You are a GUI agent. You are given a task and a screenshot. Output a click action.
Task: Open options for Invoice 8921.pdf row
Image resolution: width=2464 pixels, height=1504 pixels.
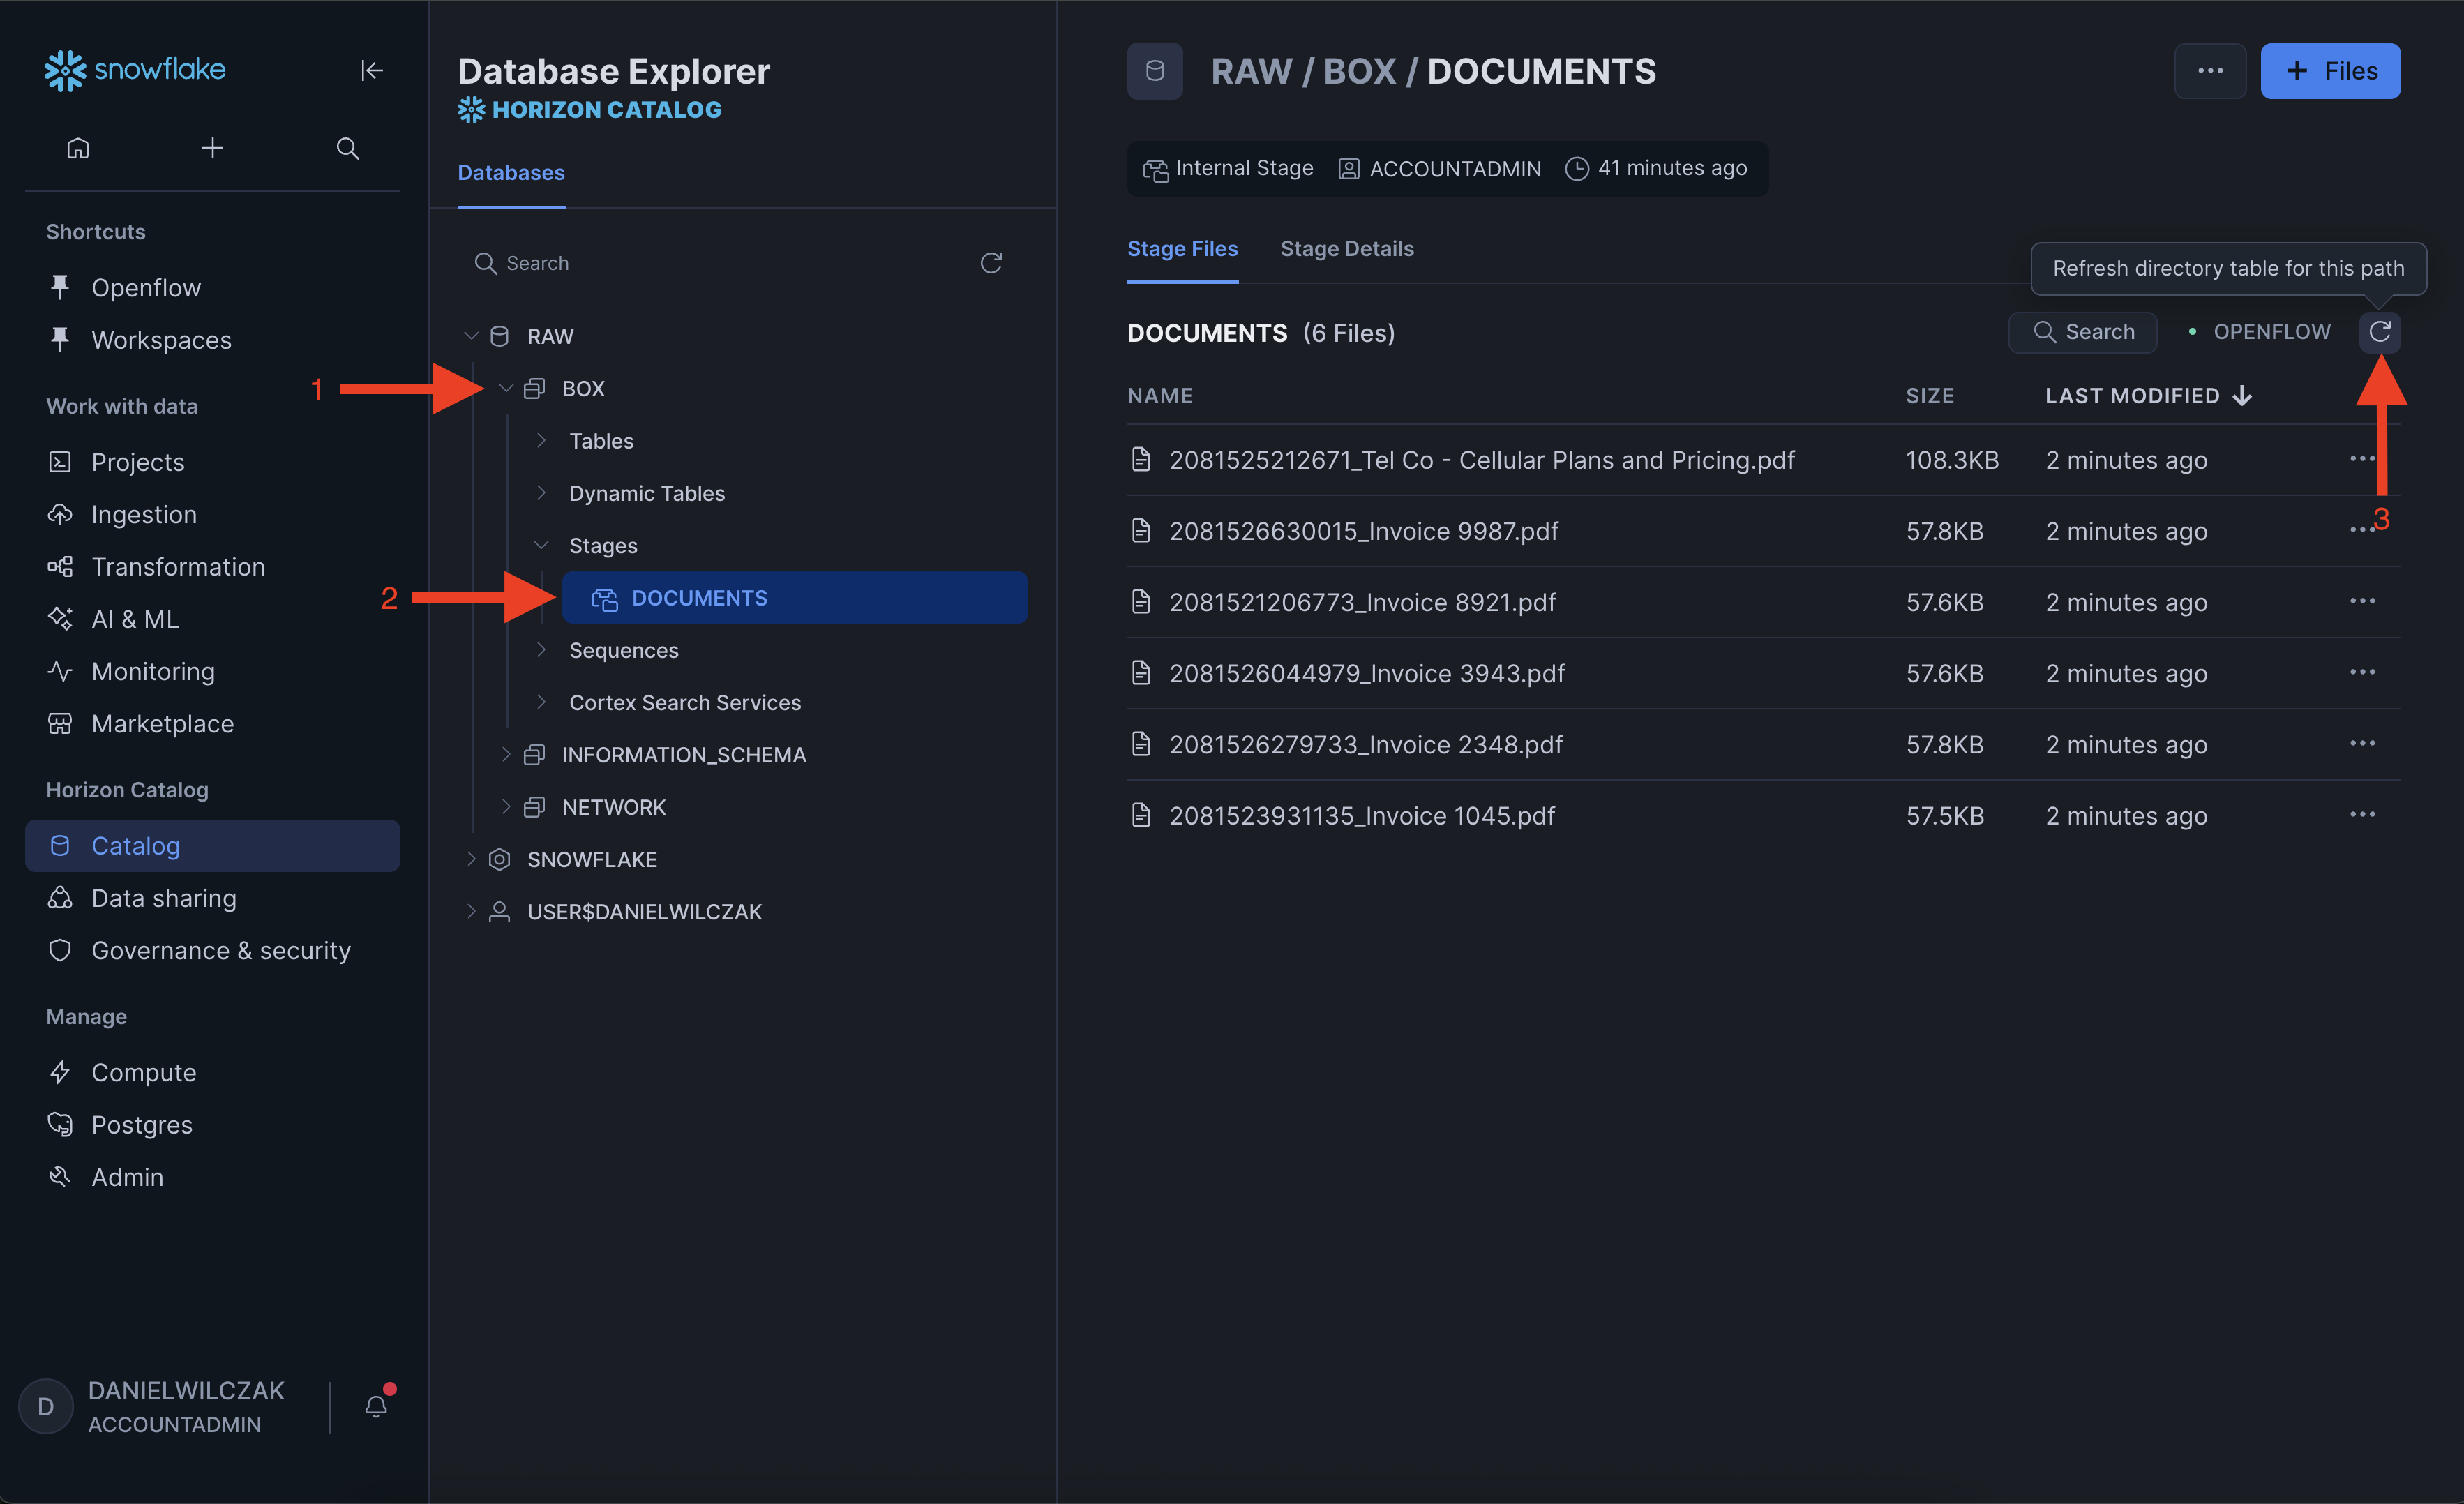pos(2362,601)
